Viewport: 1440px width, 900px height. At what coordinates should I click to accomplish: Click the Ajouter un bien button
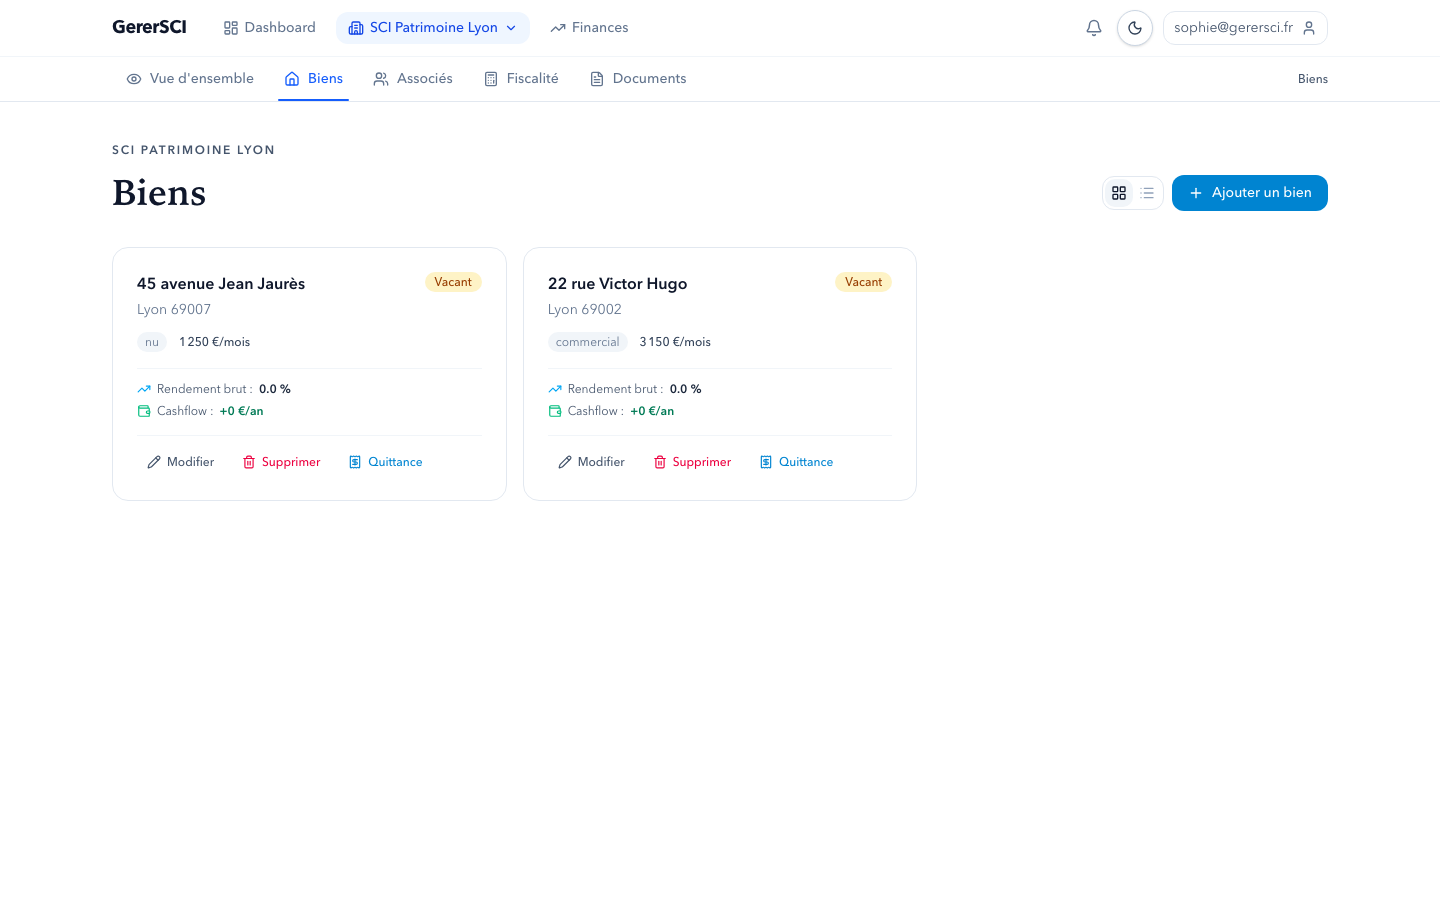[1249, 193]
